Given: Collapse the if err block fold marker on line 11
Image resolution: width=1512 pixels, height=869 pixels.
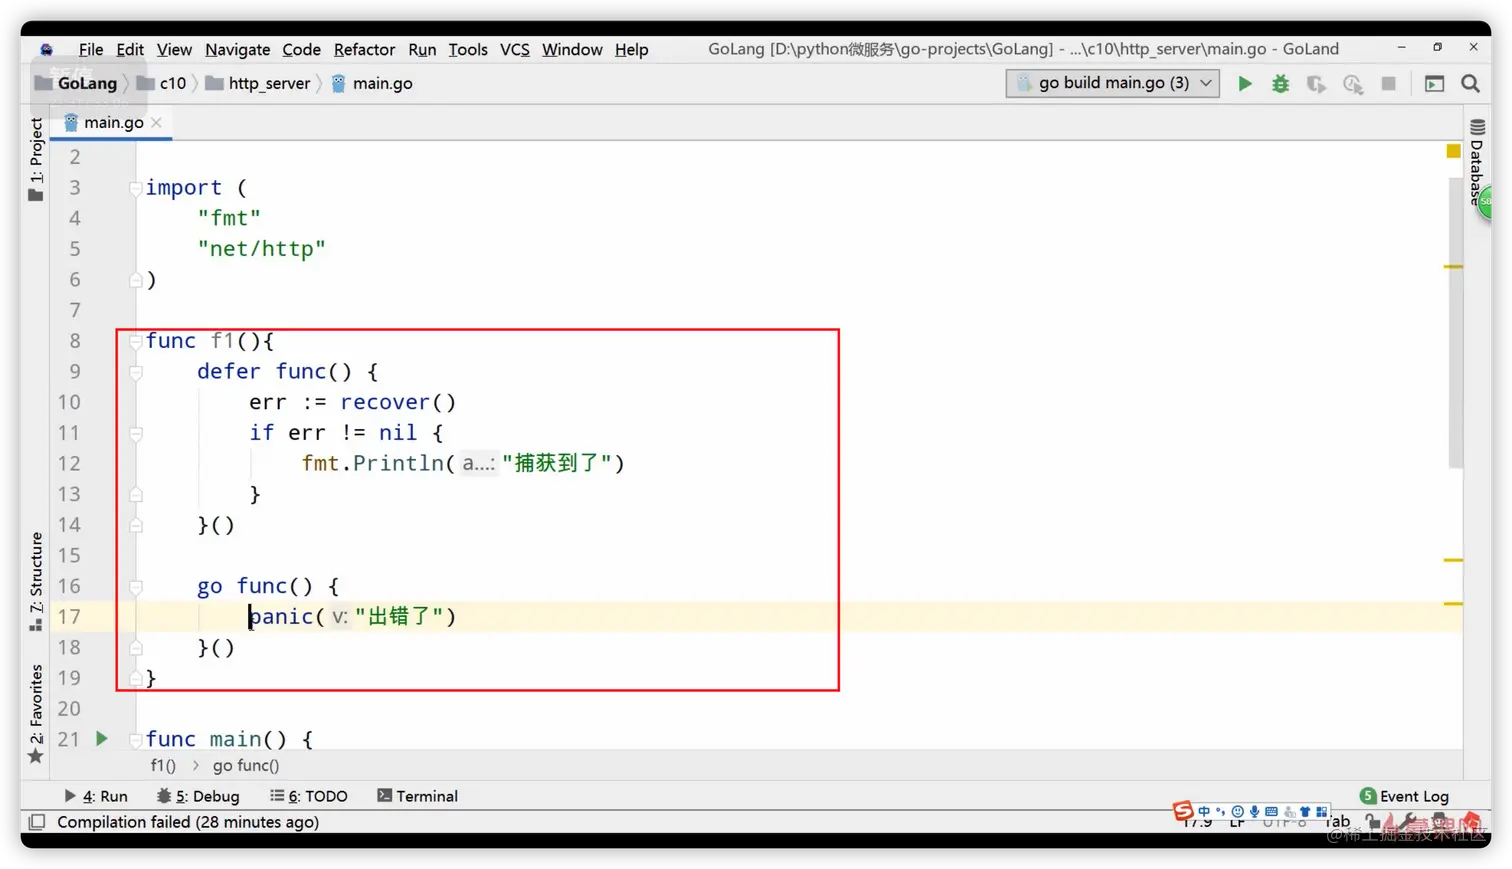Looking at the screenshot, I should pyautogui.click(x=135, y=433).
